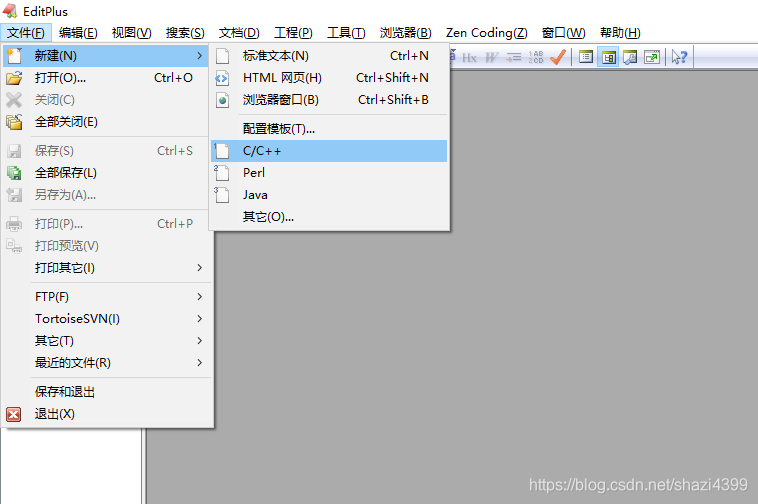Click the context help pointer icon
The height and width of the screenshot is (504, 758).
click(679, 58)
